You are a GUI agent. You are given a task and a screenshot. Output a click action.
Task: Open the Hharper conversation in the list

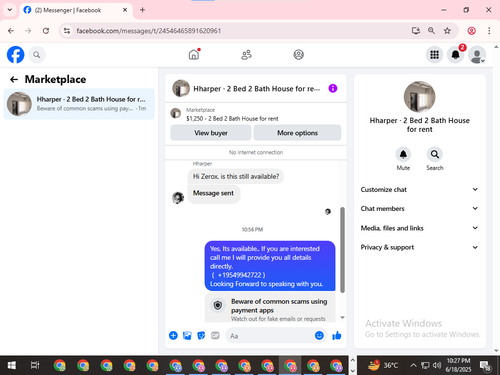(79, 104)
